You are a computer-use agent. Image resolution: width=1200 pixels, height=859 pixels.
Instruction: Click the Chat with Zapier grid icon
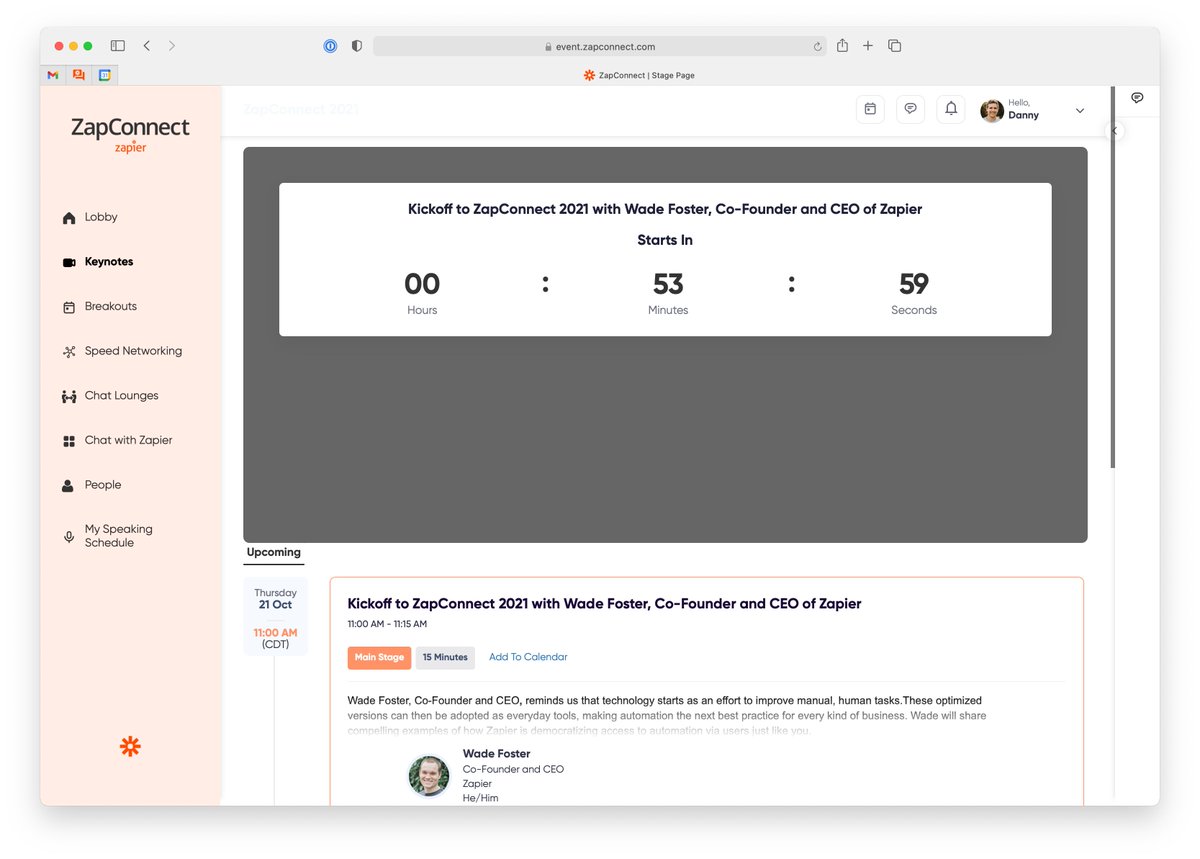tap(69, 441)
